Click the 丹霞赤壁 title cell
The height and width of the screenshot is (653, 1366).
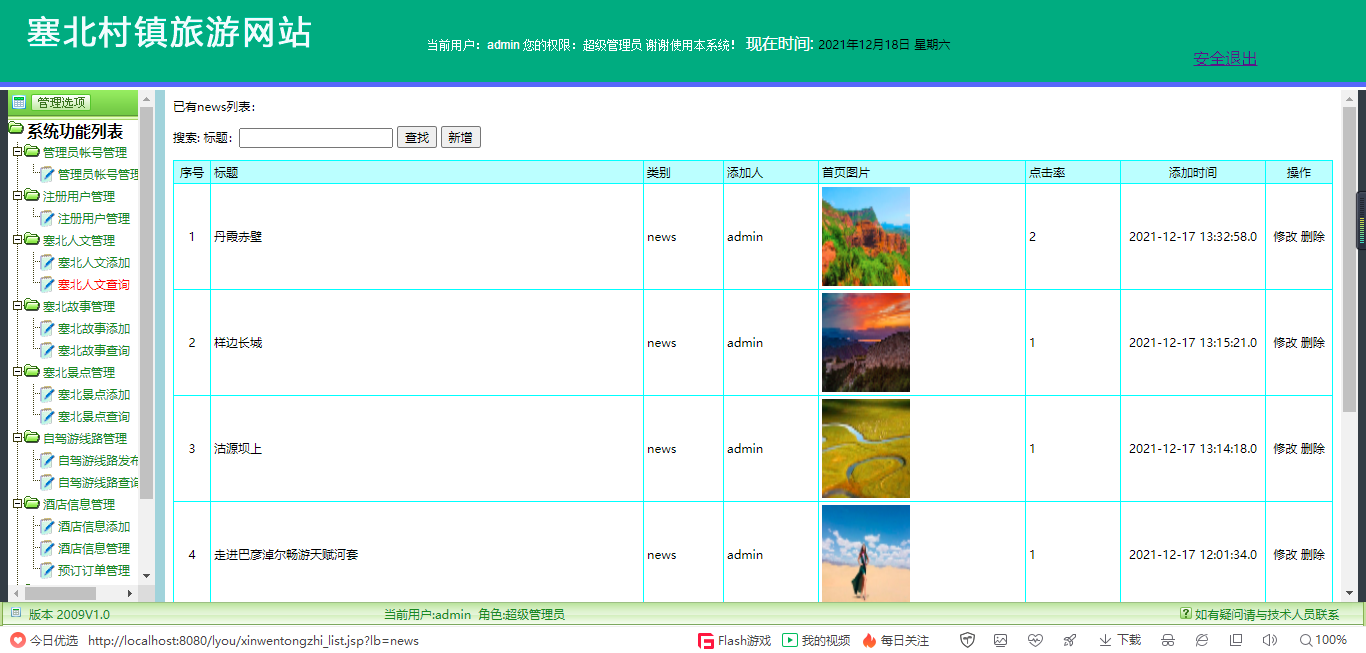pyautogui.click(x=427, y=237)
